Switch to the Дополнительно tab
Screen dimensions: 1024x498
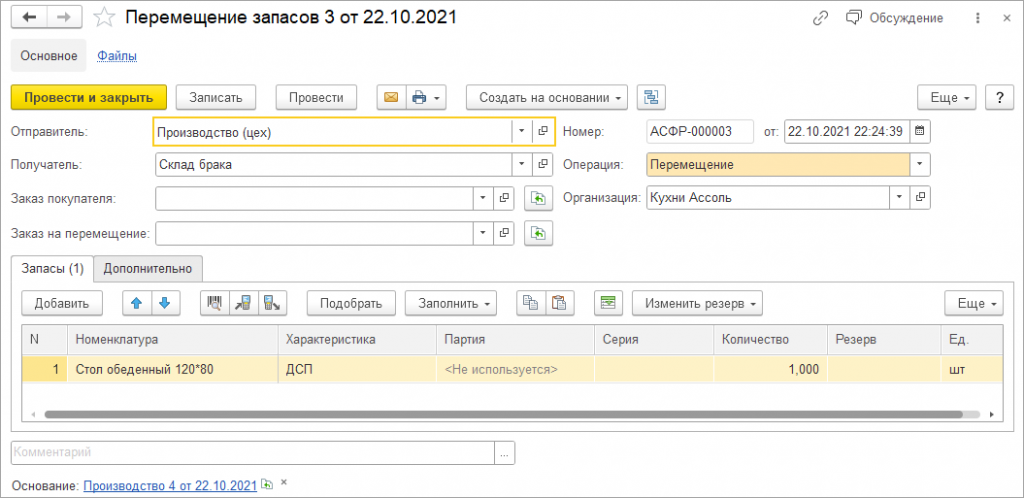148,269
